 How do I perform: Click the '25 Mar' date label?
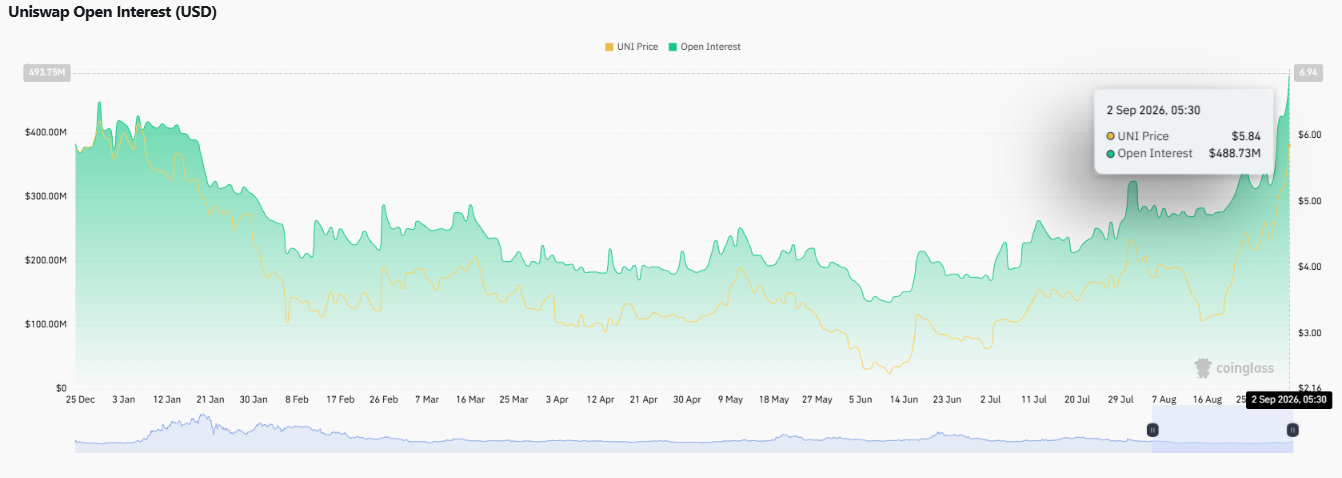pyautogui.click(x=513, y=399)
